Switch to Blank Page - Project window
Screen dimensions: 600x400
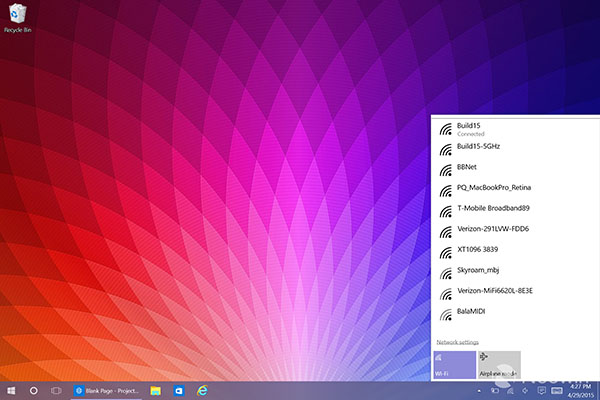pyautogui.click(x=108, y=389)
